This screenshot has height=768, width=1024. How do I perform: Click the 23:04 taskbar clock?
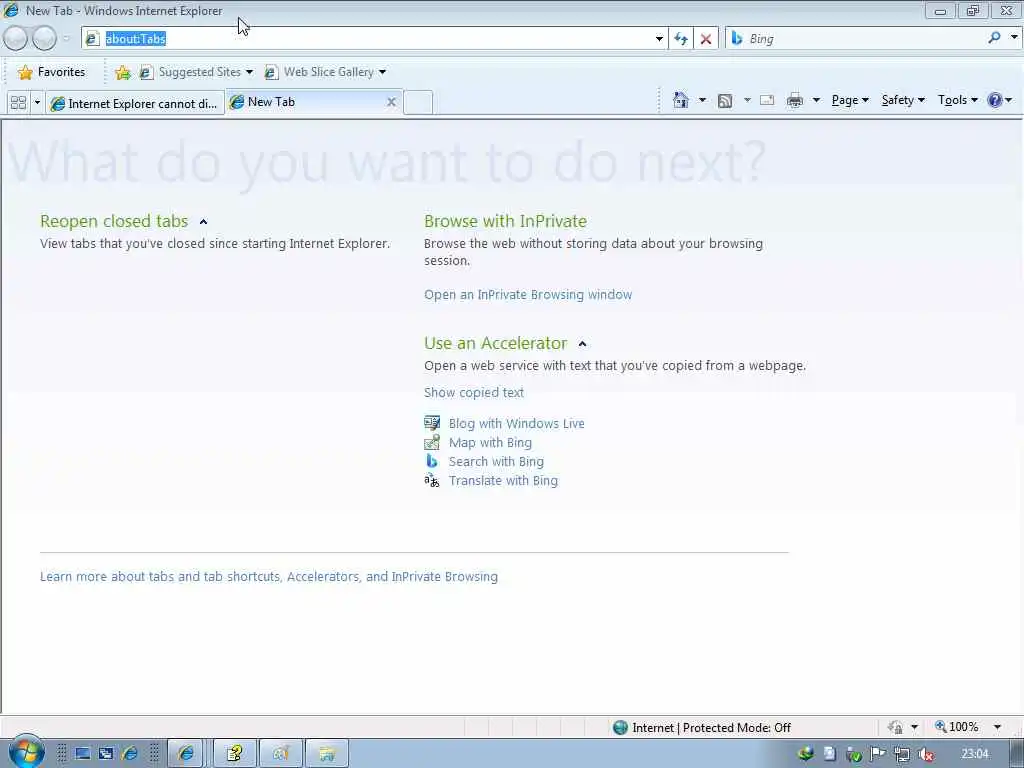click(x=974, y=754)
